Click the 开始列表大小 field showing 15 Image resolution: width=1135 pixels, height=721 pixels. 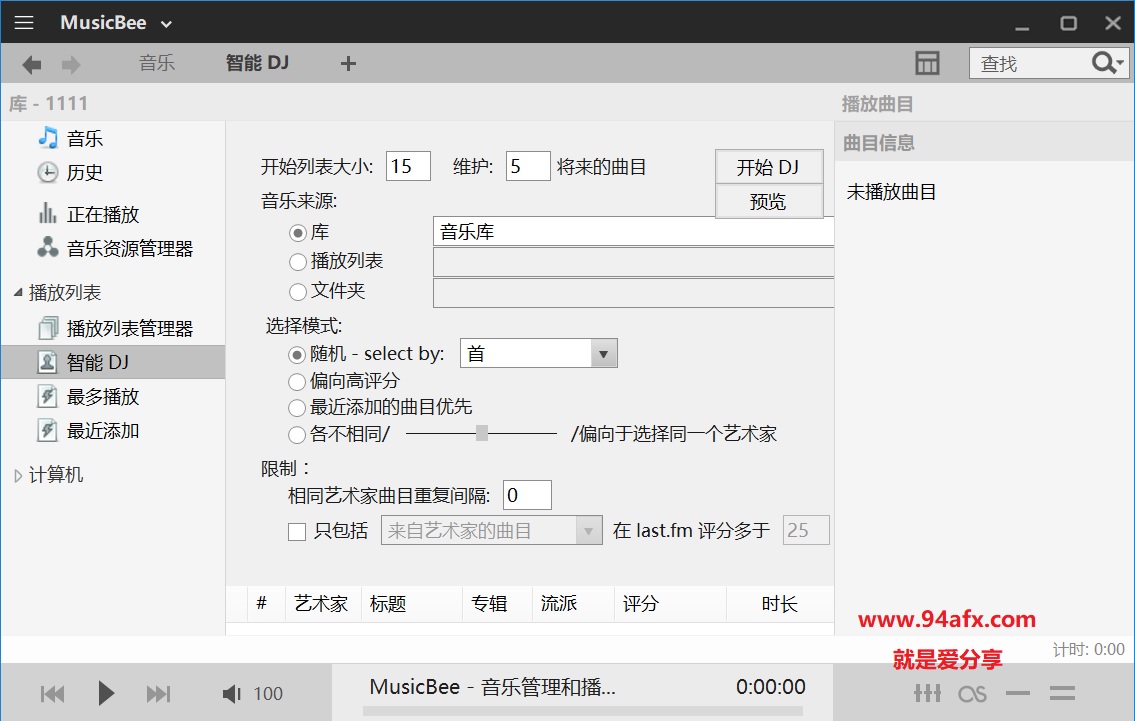click(x=408, y=166)
